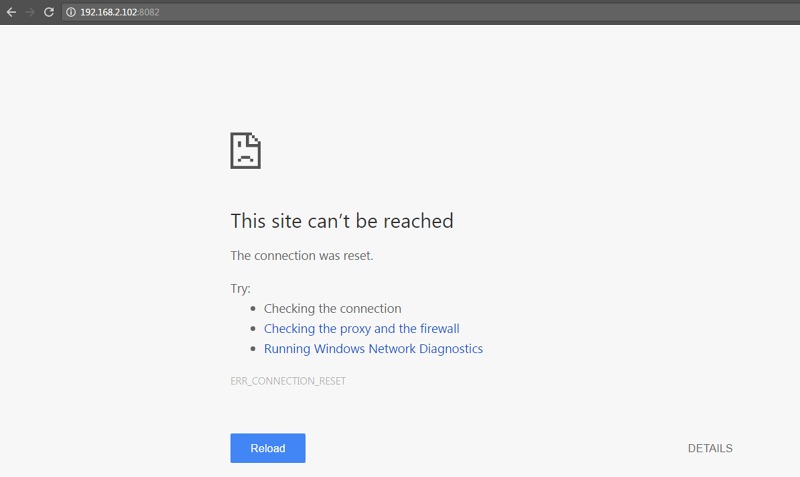Viewport: 800px width, 477px height.
Task: Click the ERR_CONNECTION_RESET error code
Action: pyautogui.click(x=288, y=381)
